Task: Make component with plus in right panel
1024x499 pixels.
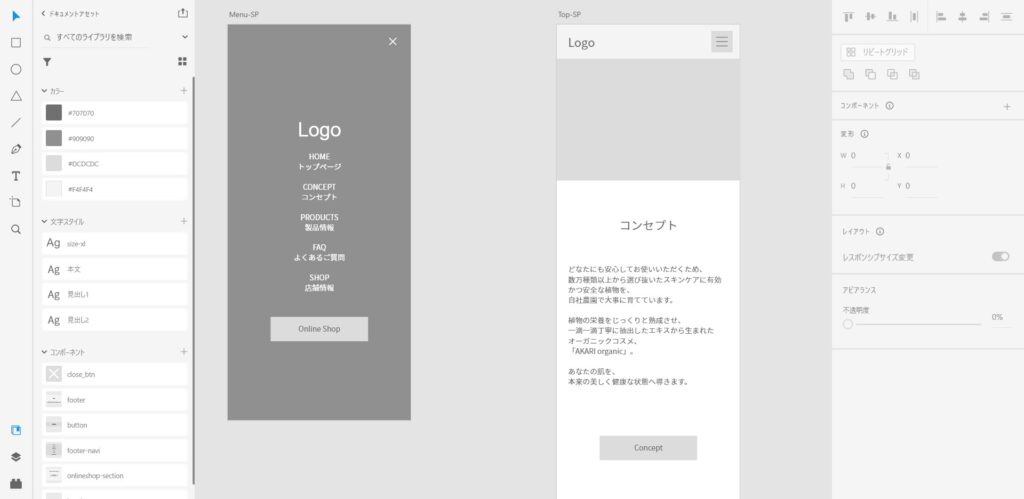Action: tap(1007, 106)
